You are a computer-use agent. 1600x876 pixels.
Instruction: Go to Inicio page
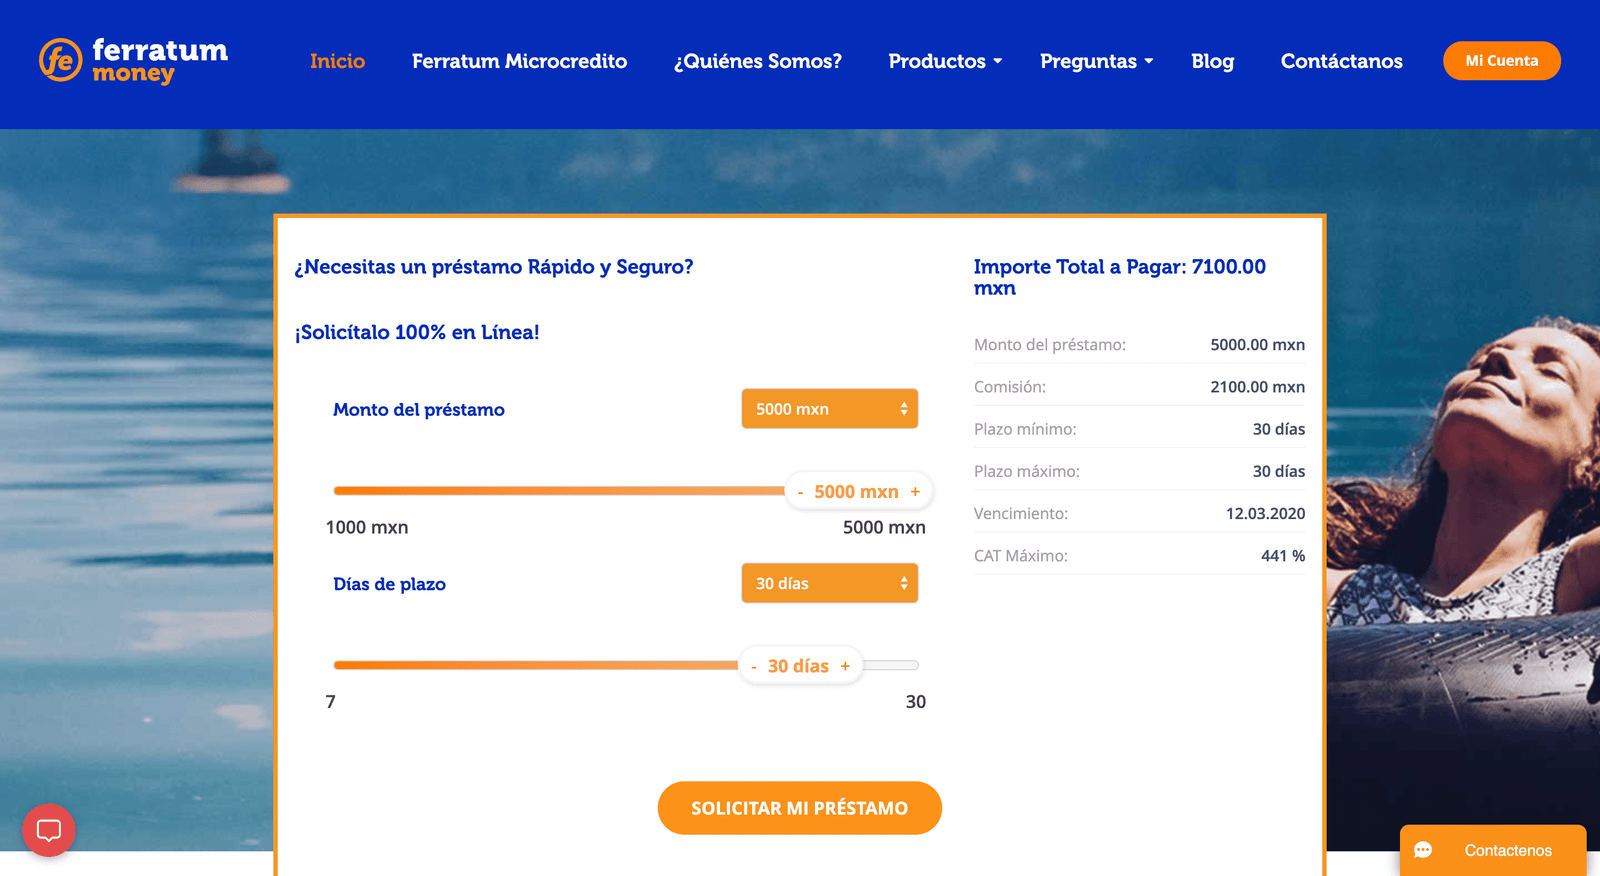338,61
